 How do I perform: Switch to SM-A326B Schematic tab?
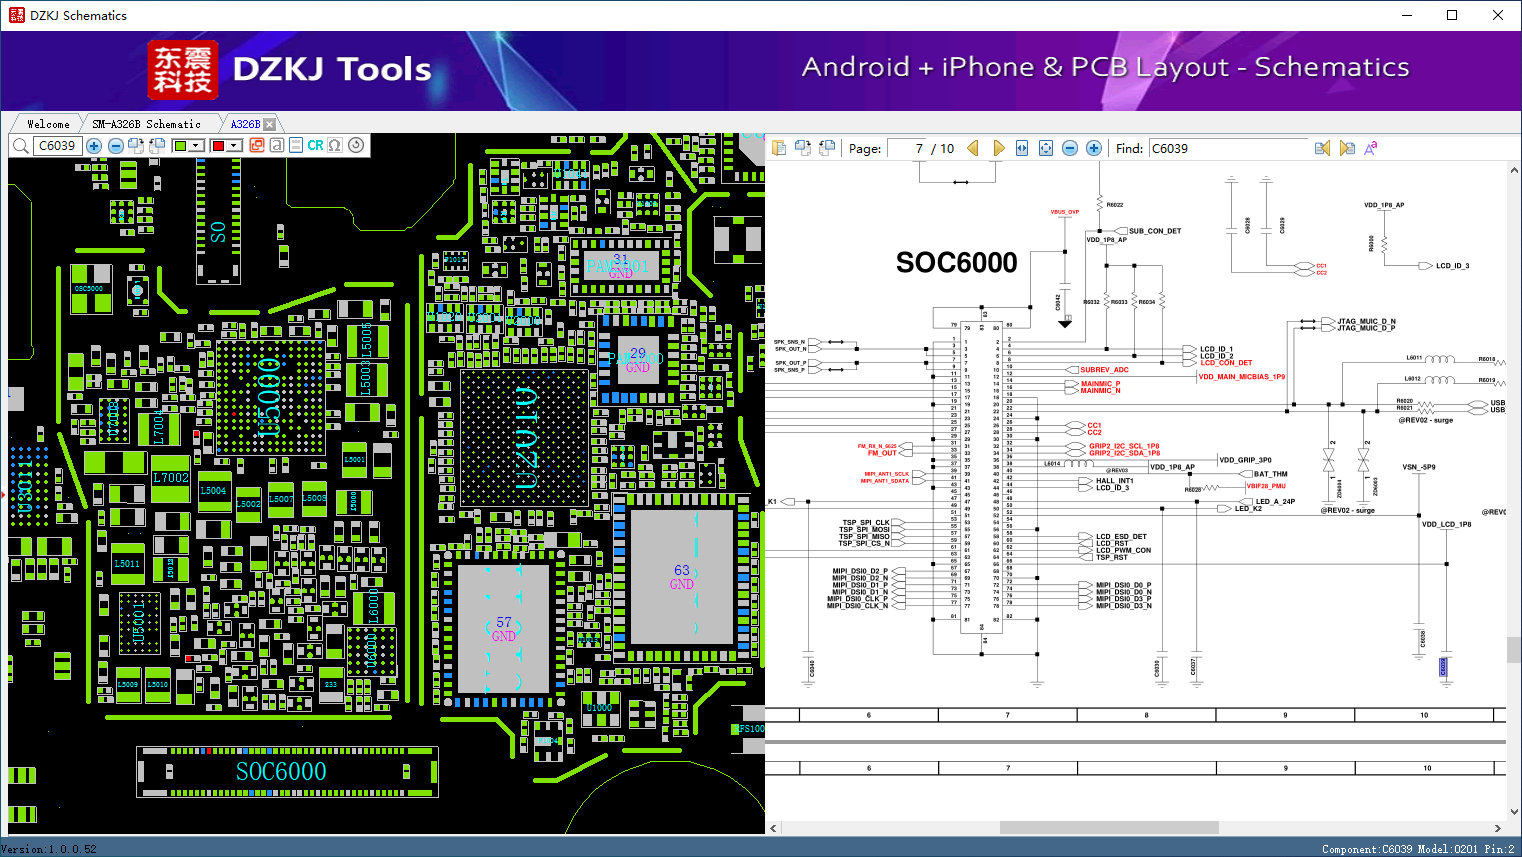click(x=146, y=124)
